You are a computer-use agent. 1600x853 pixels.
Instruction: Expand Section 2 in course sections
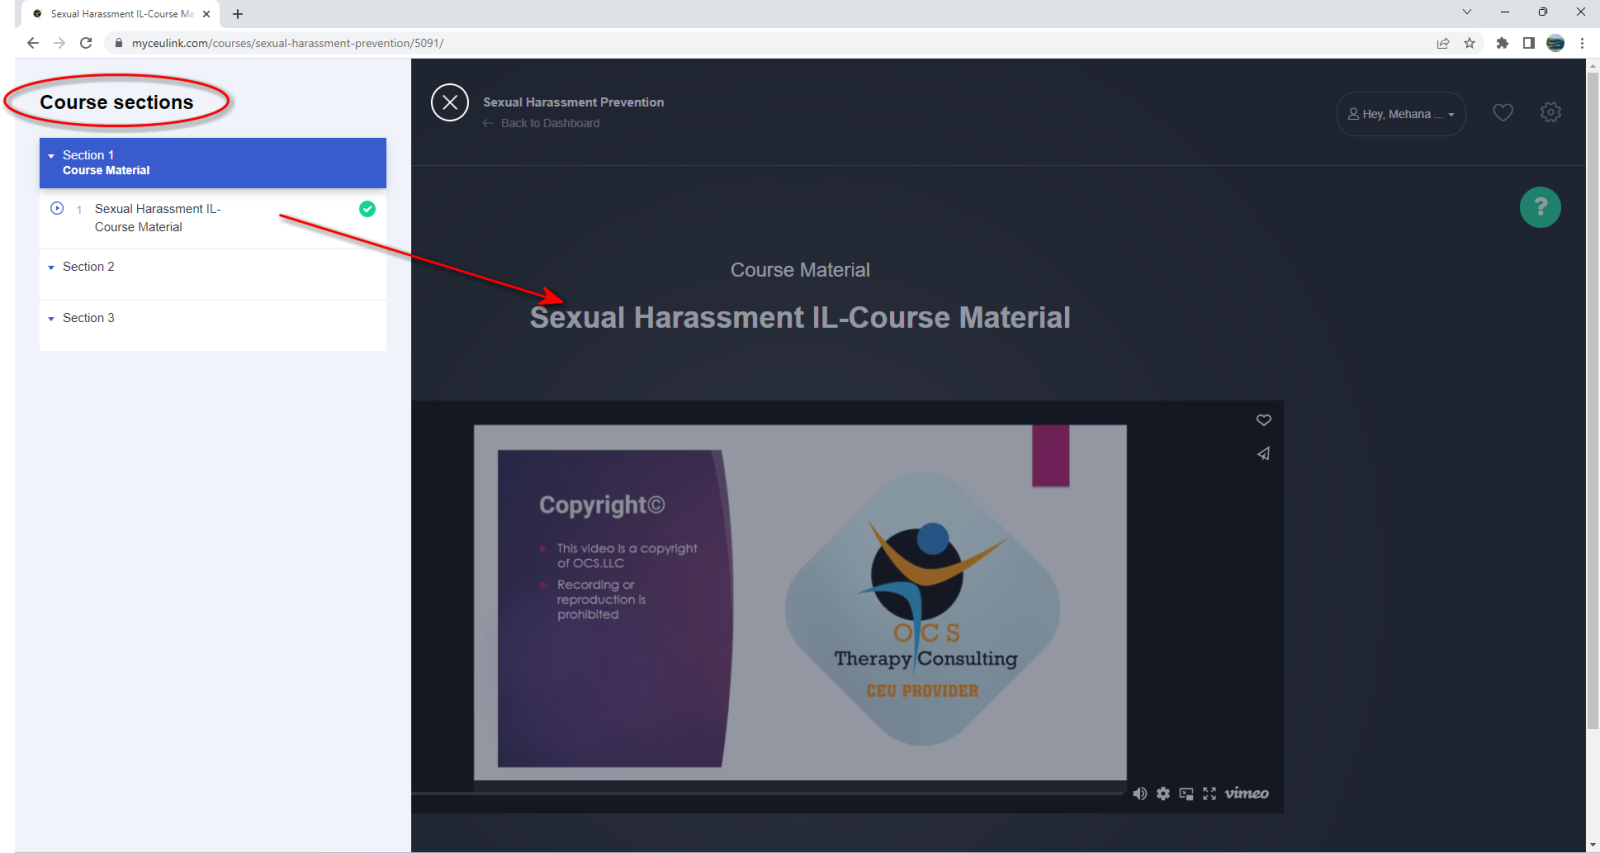click(88, 267)
